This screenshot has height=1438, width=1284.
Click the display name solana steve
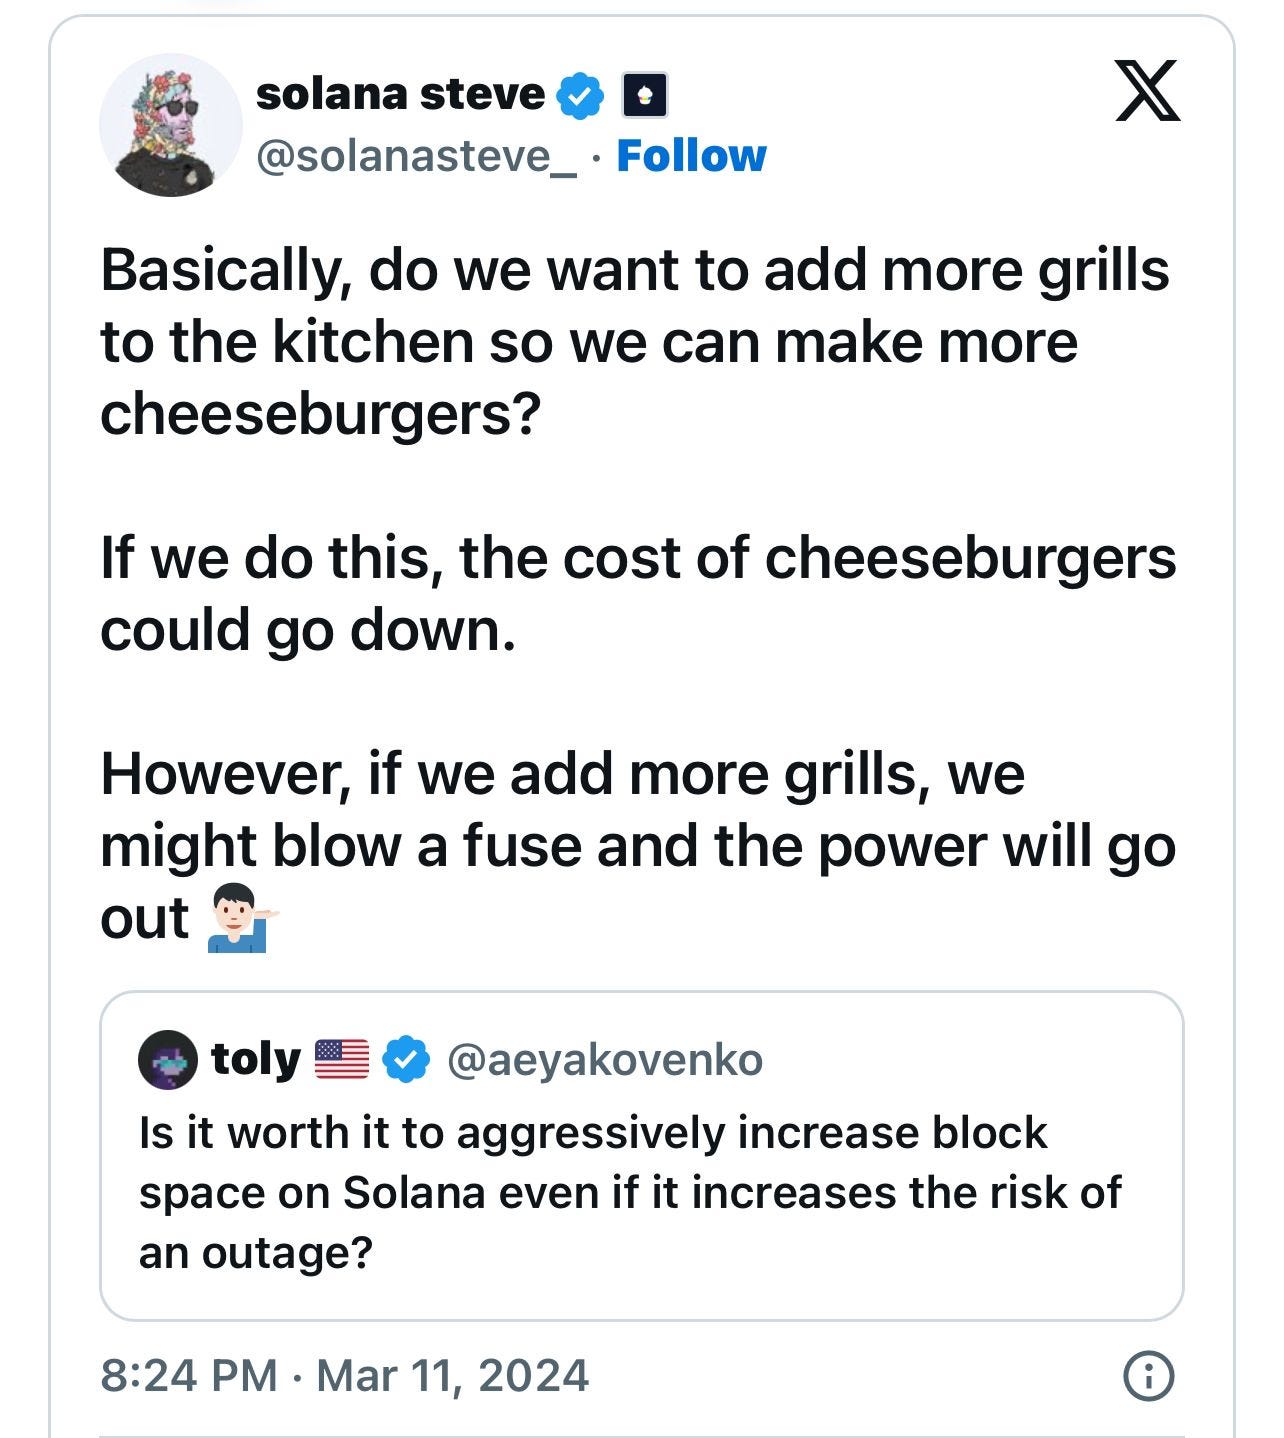click(400, 97)
